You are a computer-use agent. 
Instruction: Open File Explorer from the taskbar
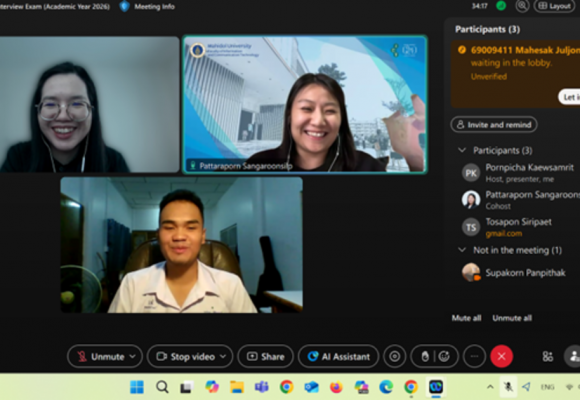(x=237, y=387)
